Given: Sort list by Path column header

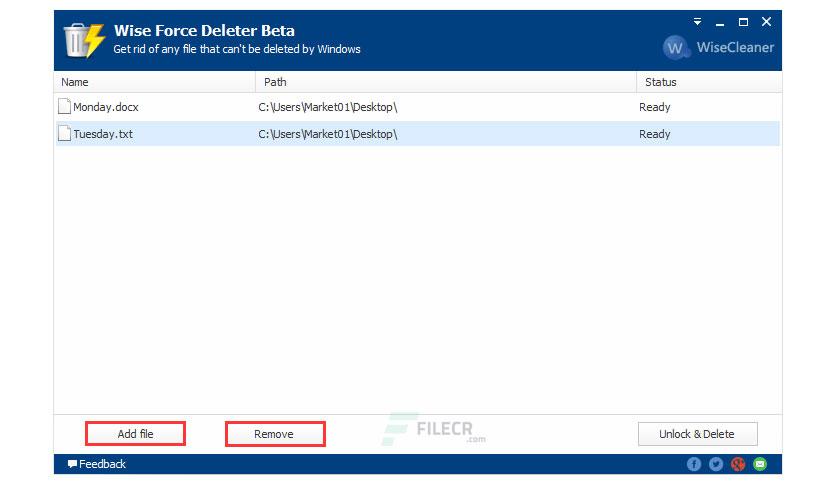Looking at the screenshot, I should click(446, 82).
